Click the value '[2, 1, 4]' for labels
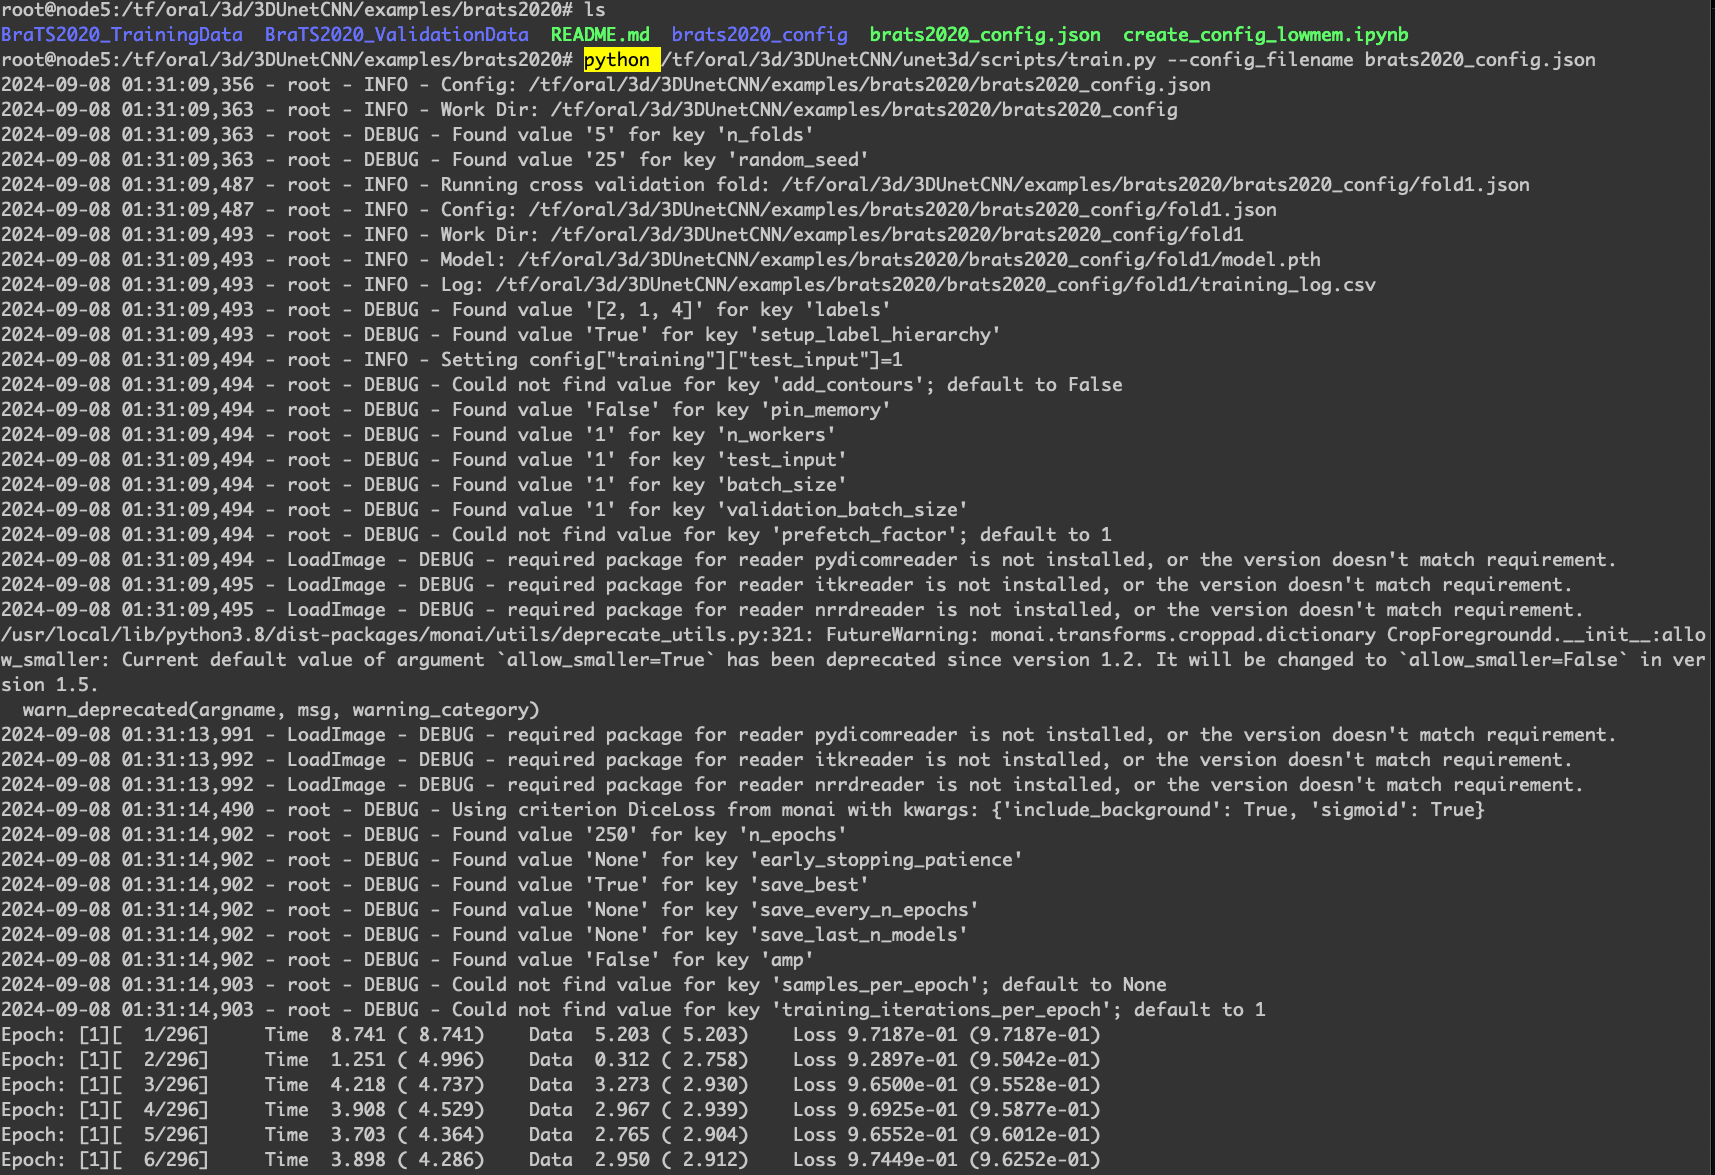 [x=644, y=310]
